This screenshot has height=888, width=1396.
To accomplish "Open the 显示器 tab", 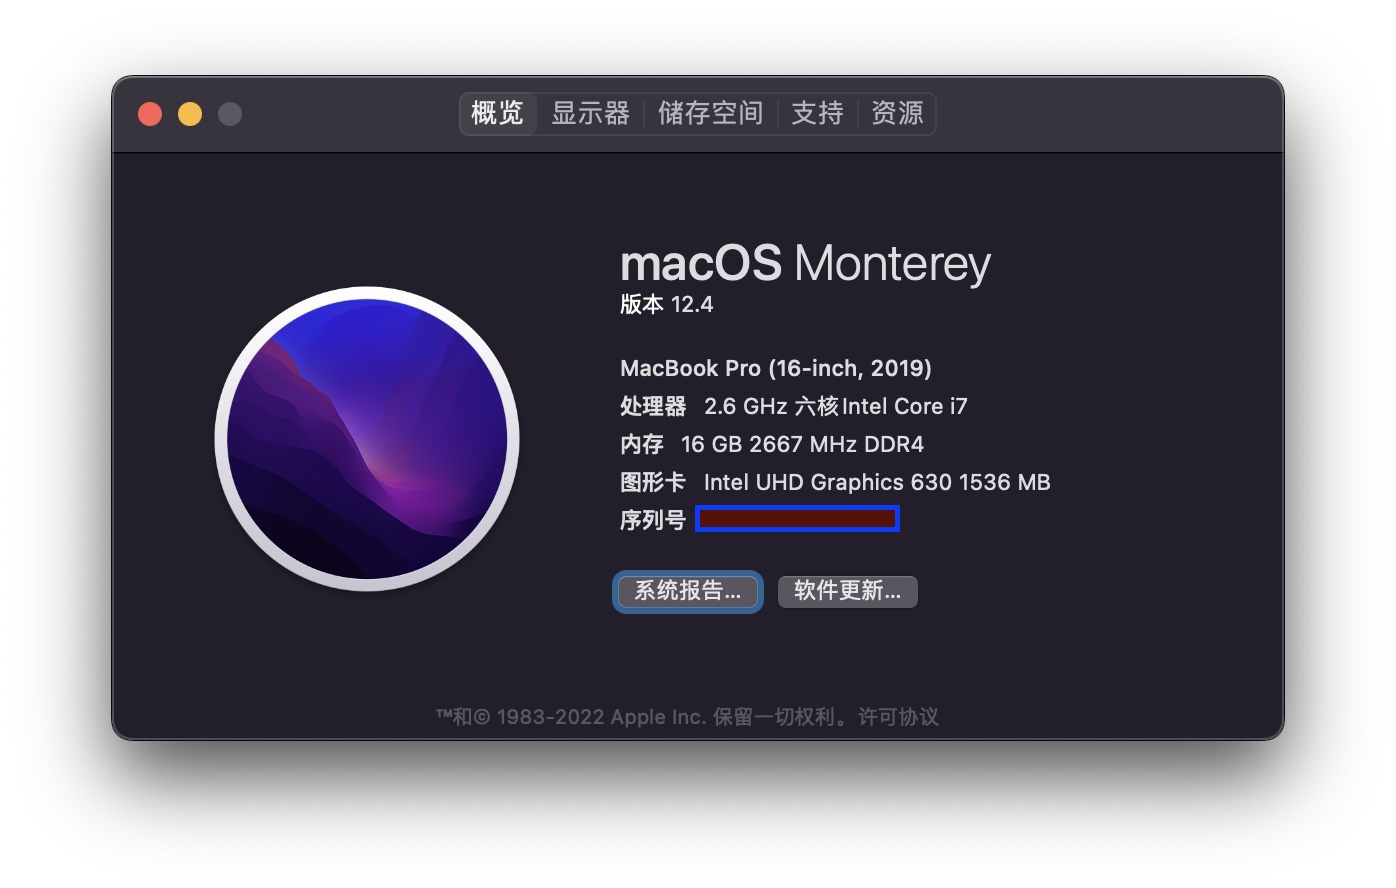I will click(x=590, y=113).
